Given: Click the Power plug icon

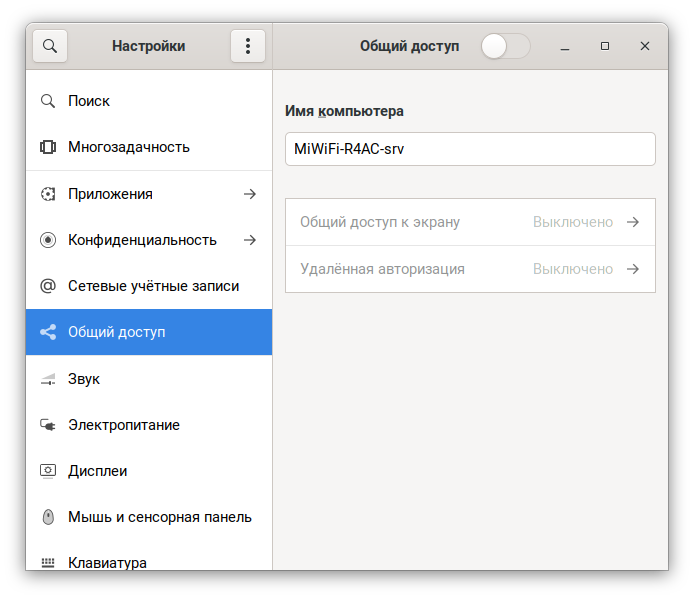Looking at the screenshot, I should (47, 425).
